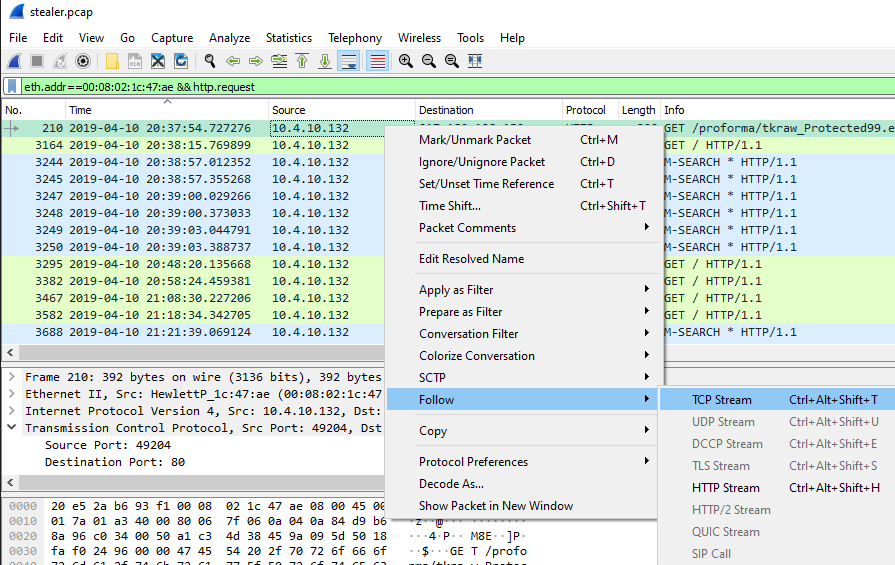This screenshot has width=895, height=565.
Task: Go back in packet history arrow
Action: click(x=233, y=61)
